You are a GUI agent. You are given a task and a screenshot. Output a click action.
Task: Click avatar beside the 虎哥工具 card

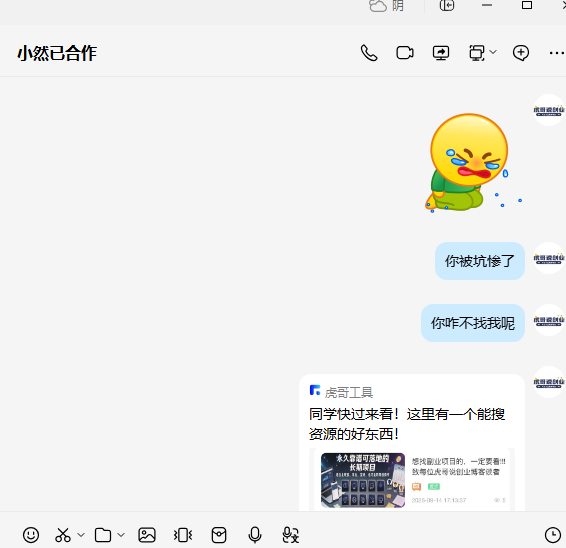point(549,382)
